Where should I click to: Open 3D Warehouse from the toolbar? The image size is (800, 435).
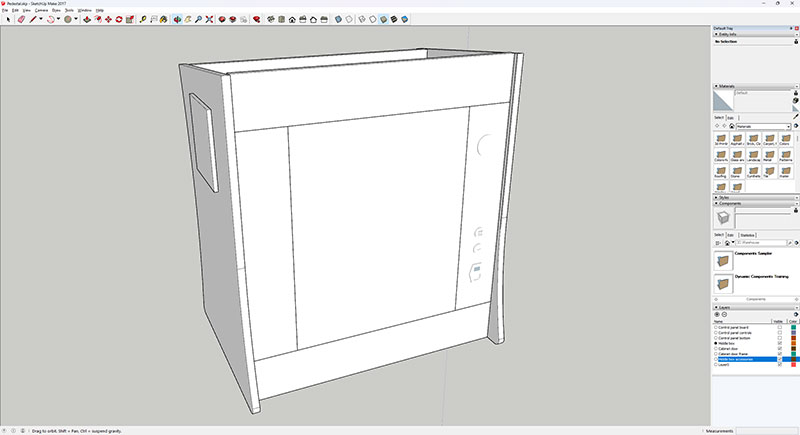point(221,19)
